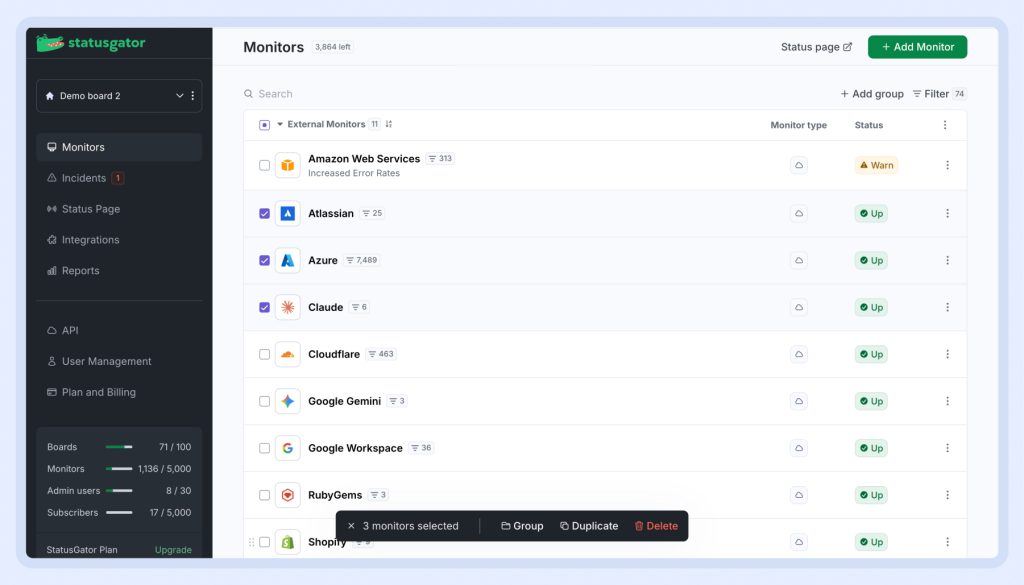This screenshot has height=585, width=1024.
Task: Click the RubyGems logo icon
Action: pyautogui.click(x=287, y=496)
